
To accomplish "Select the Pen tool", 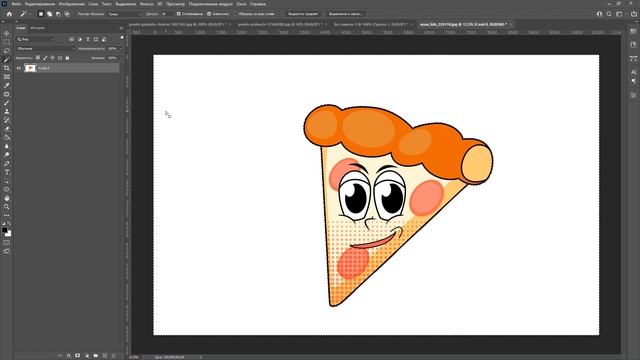I will pos(7,164).
